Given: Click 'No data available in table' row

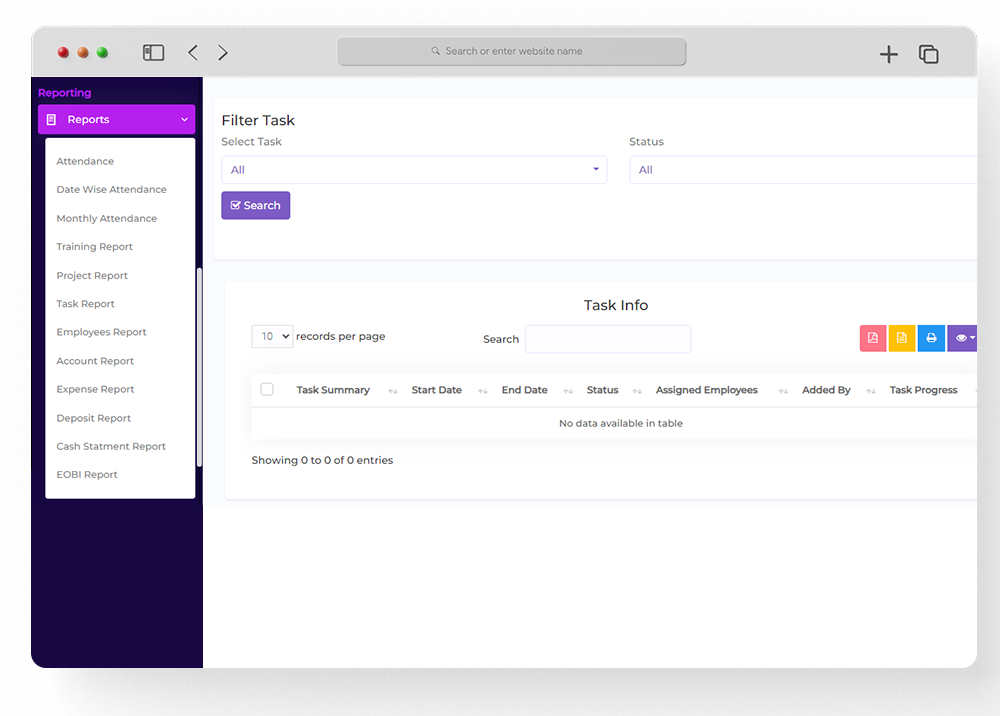Looking at the screenshot, I should (614, 423).
